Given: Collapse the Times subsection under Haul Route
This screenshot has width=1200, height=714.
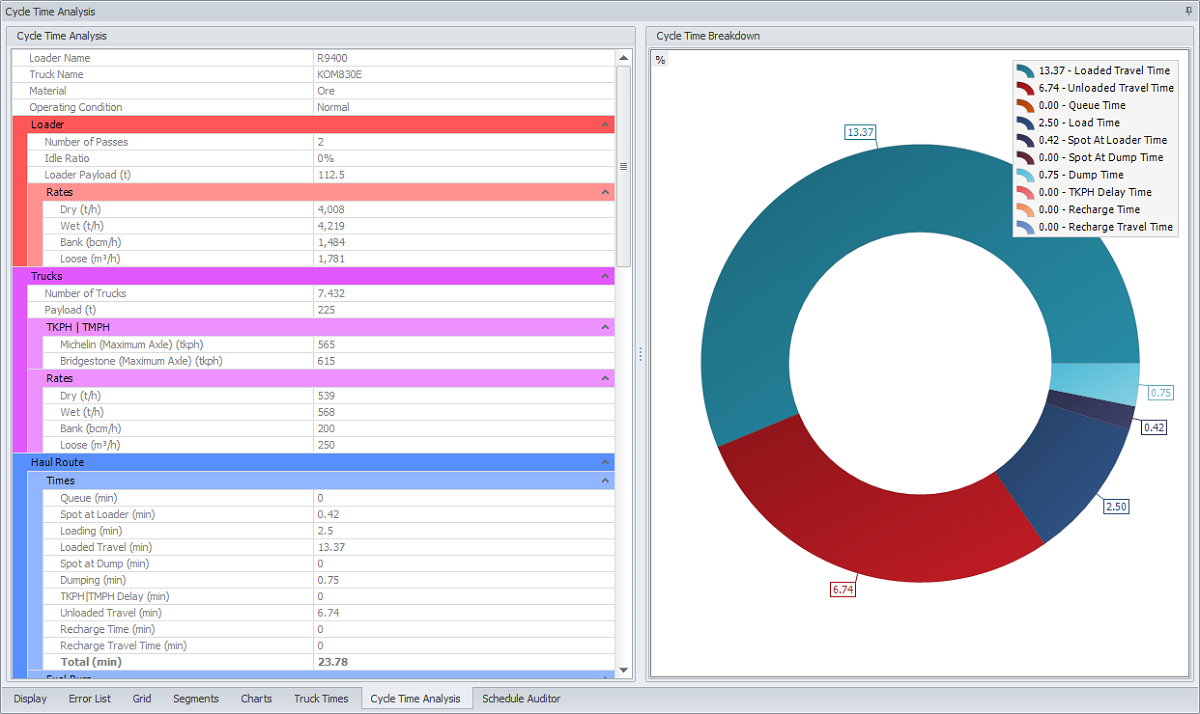Looking at the screenshot, I should pyautogui.click(x=605, y=481).
